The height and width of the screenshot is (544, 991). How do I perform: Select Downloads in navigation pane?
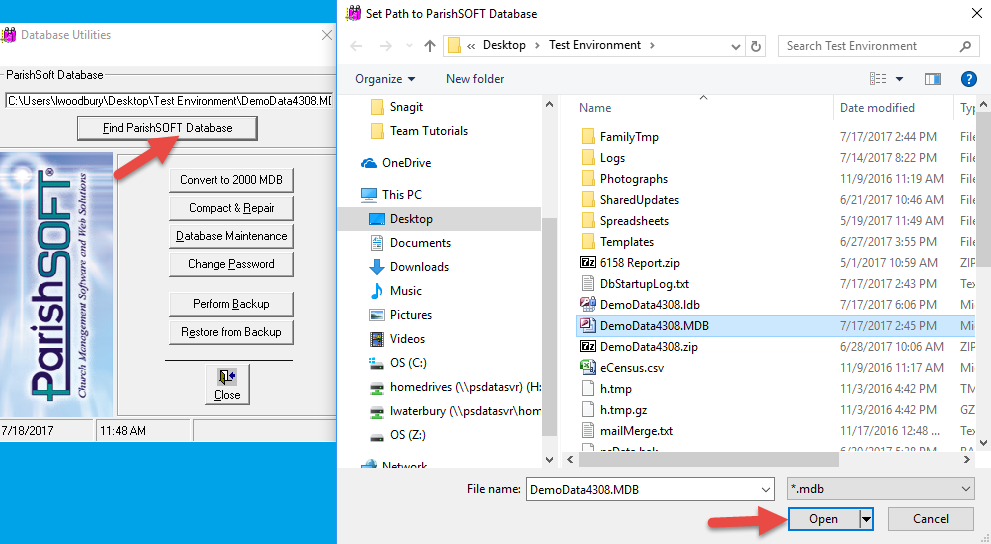(x=409, y=267)
